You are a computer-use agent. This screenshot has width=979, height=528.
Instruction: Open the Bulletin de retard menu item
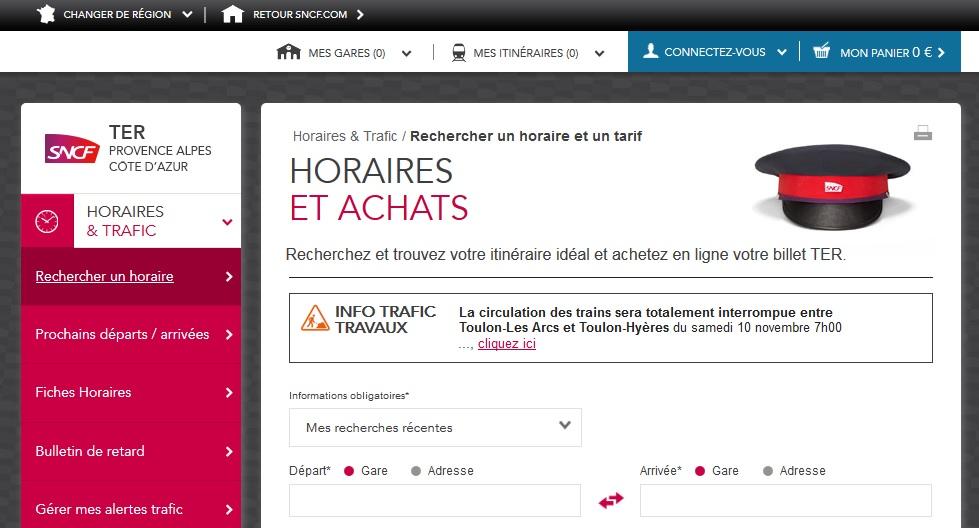click(130, 451)
